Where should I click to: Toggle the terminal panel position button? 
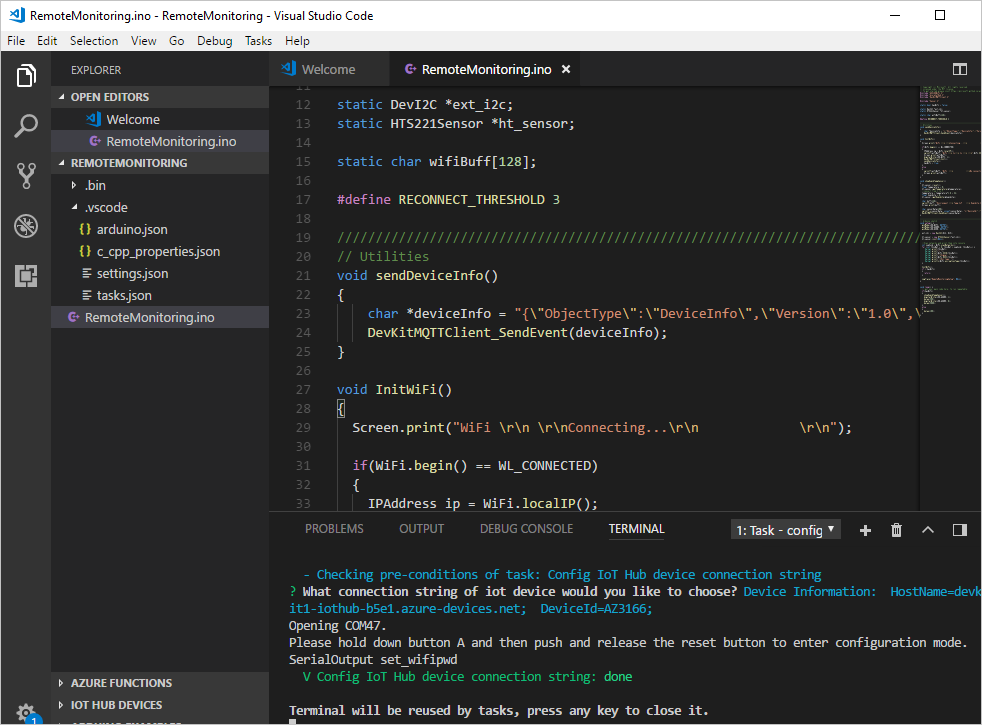959,530
